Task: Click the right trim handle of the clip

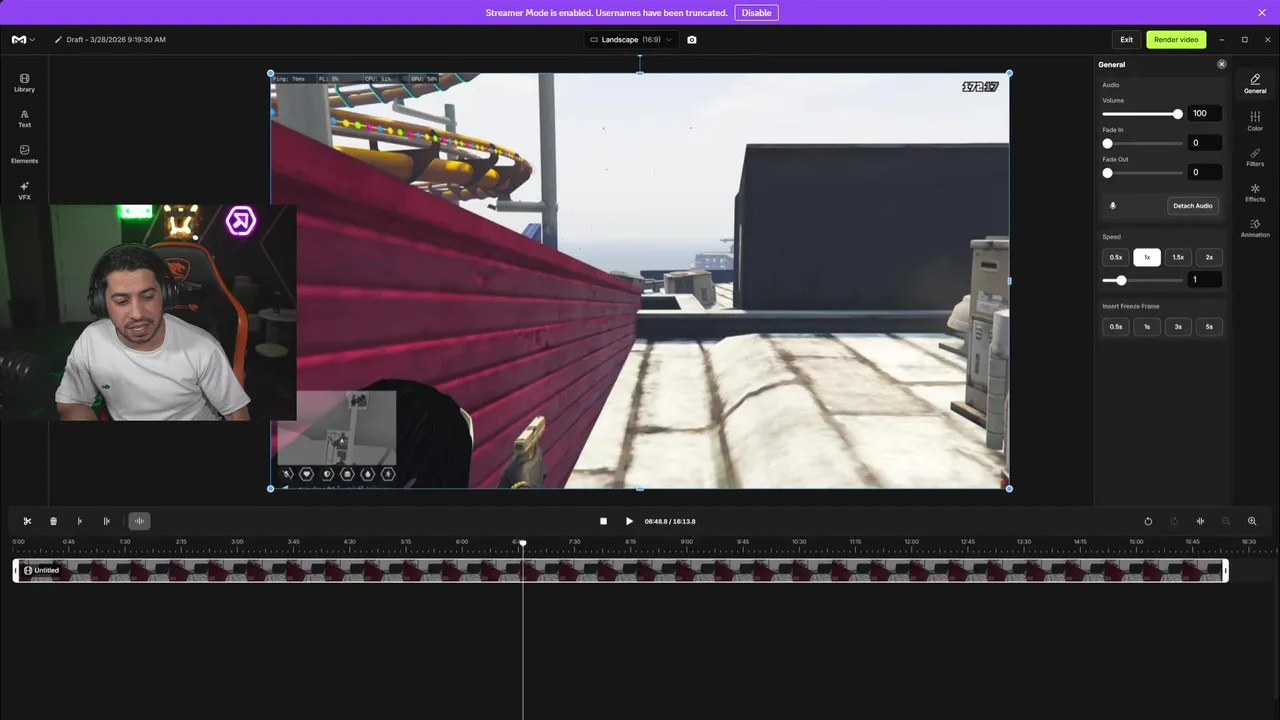Action: [x=1226, y=570]
